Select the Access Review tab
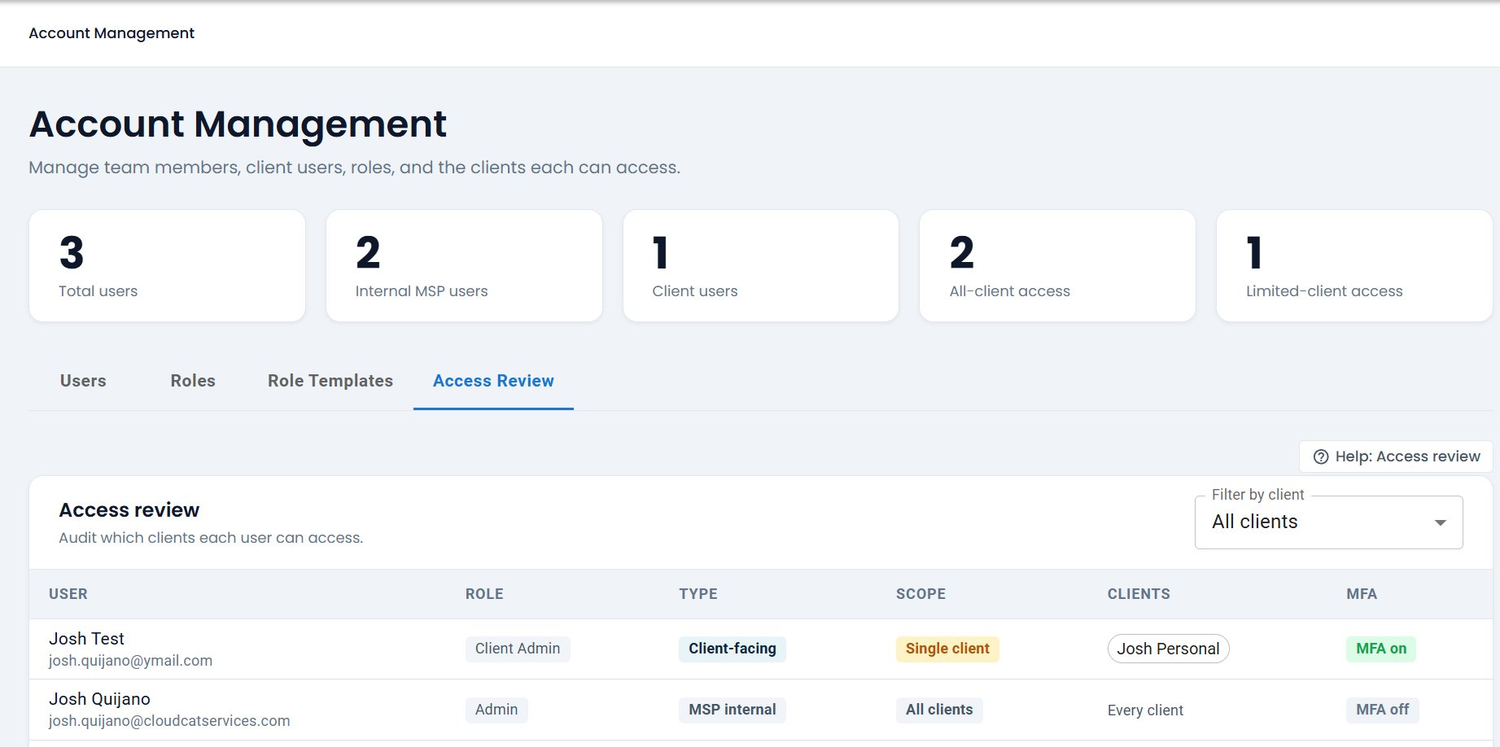 493,381
